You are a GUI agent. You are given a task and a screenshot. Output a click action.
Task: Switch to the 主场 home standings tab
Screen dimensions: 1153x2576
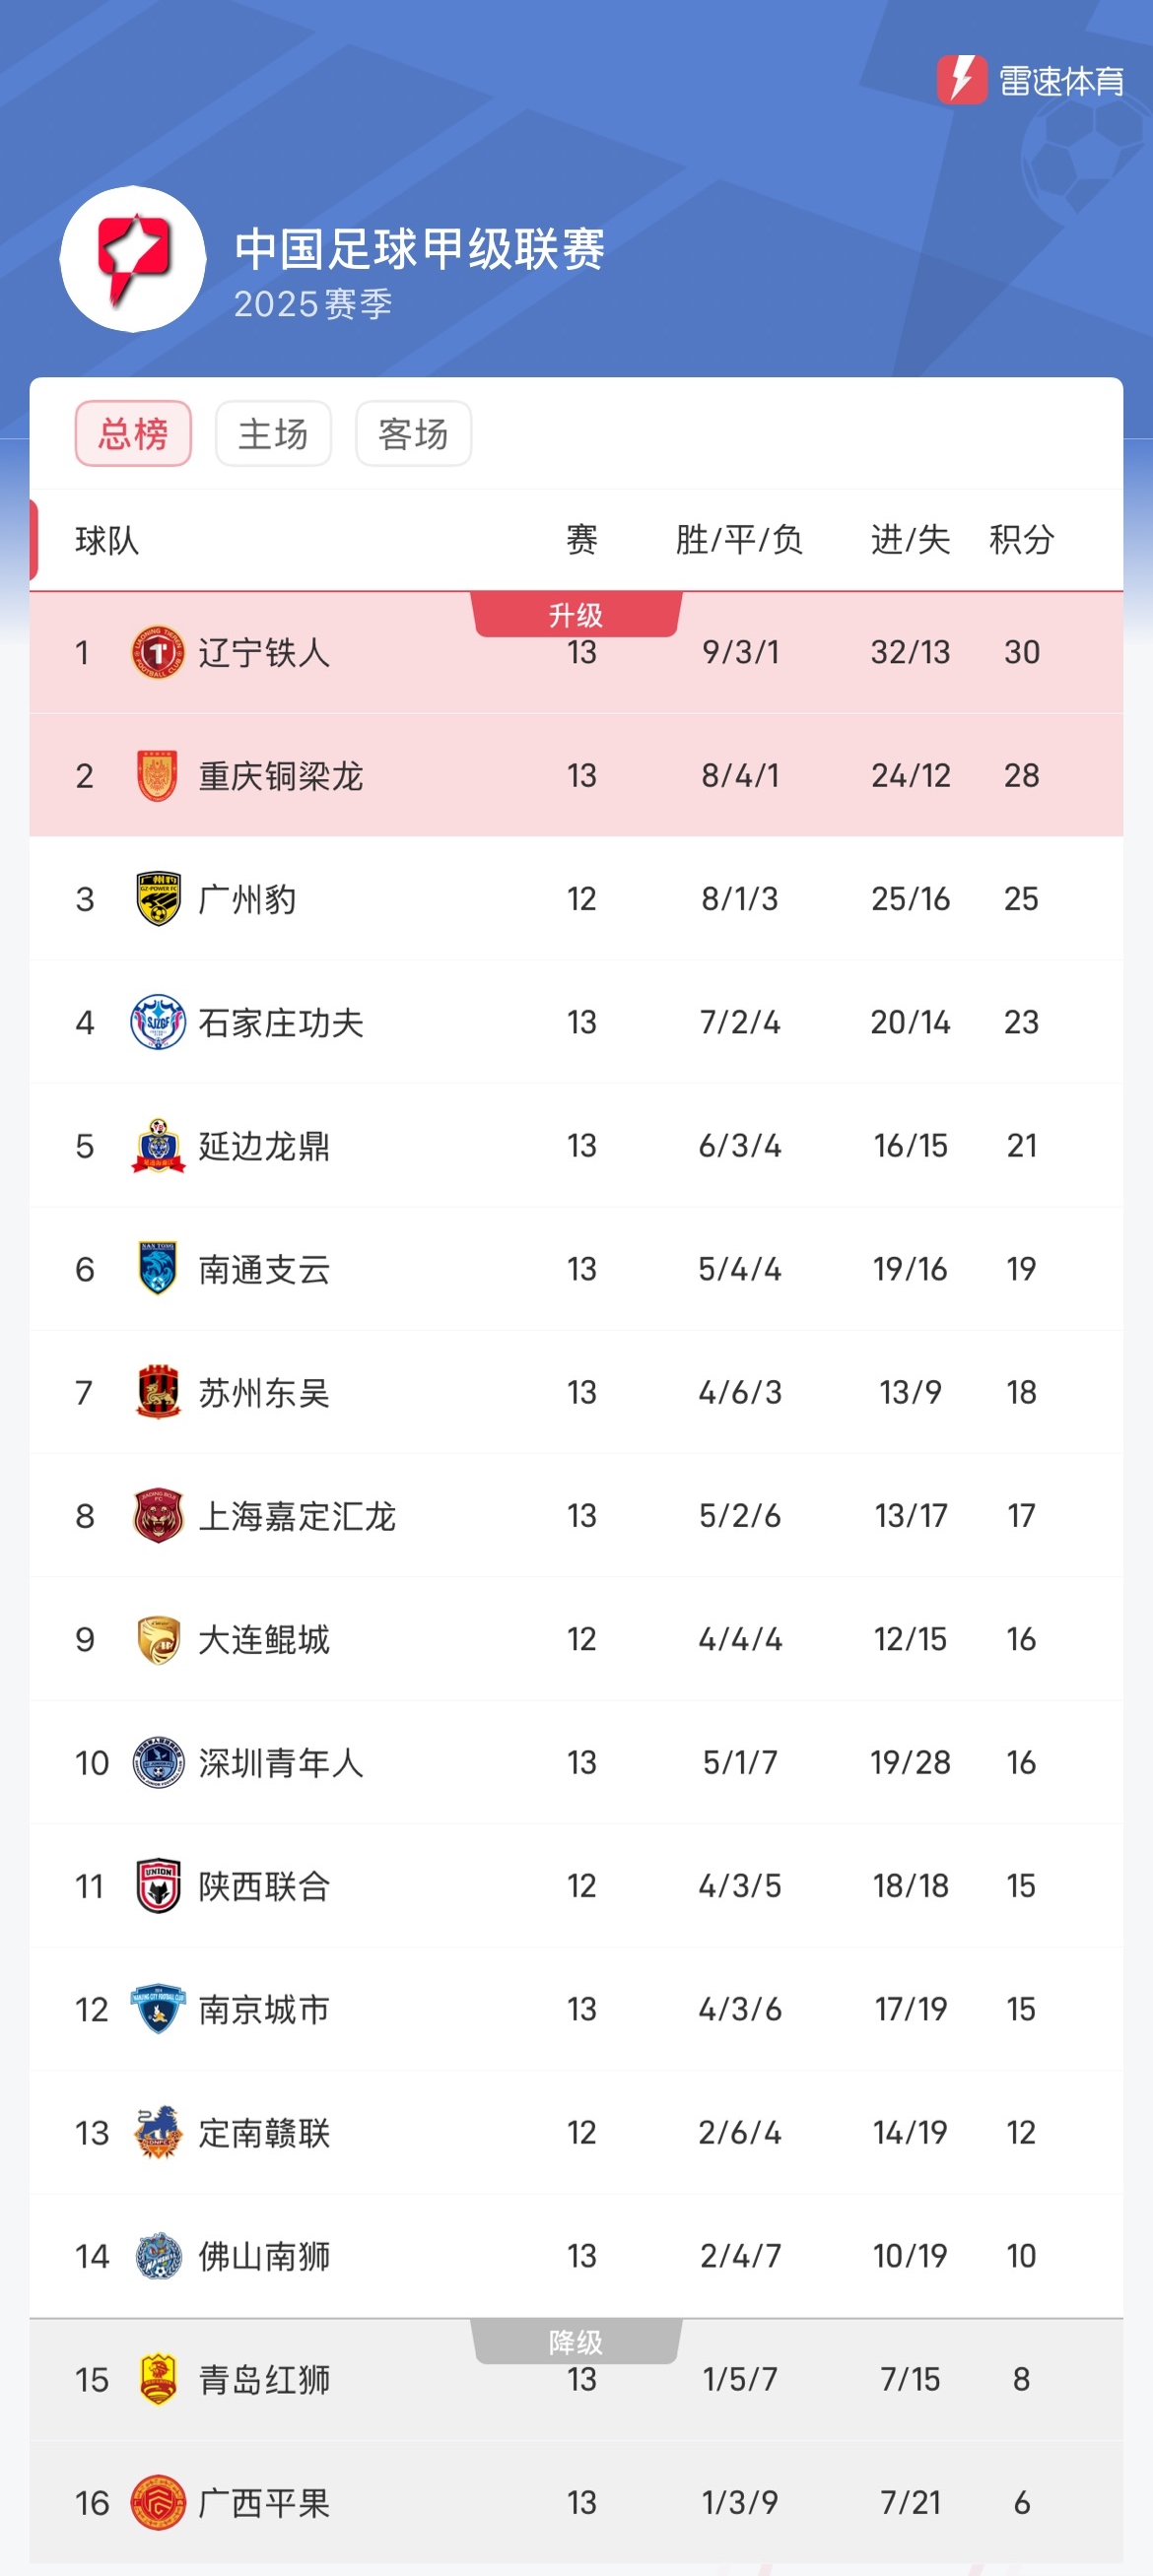273,434
